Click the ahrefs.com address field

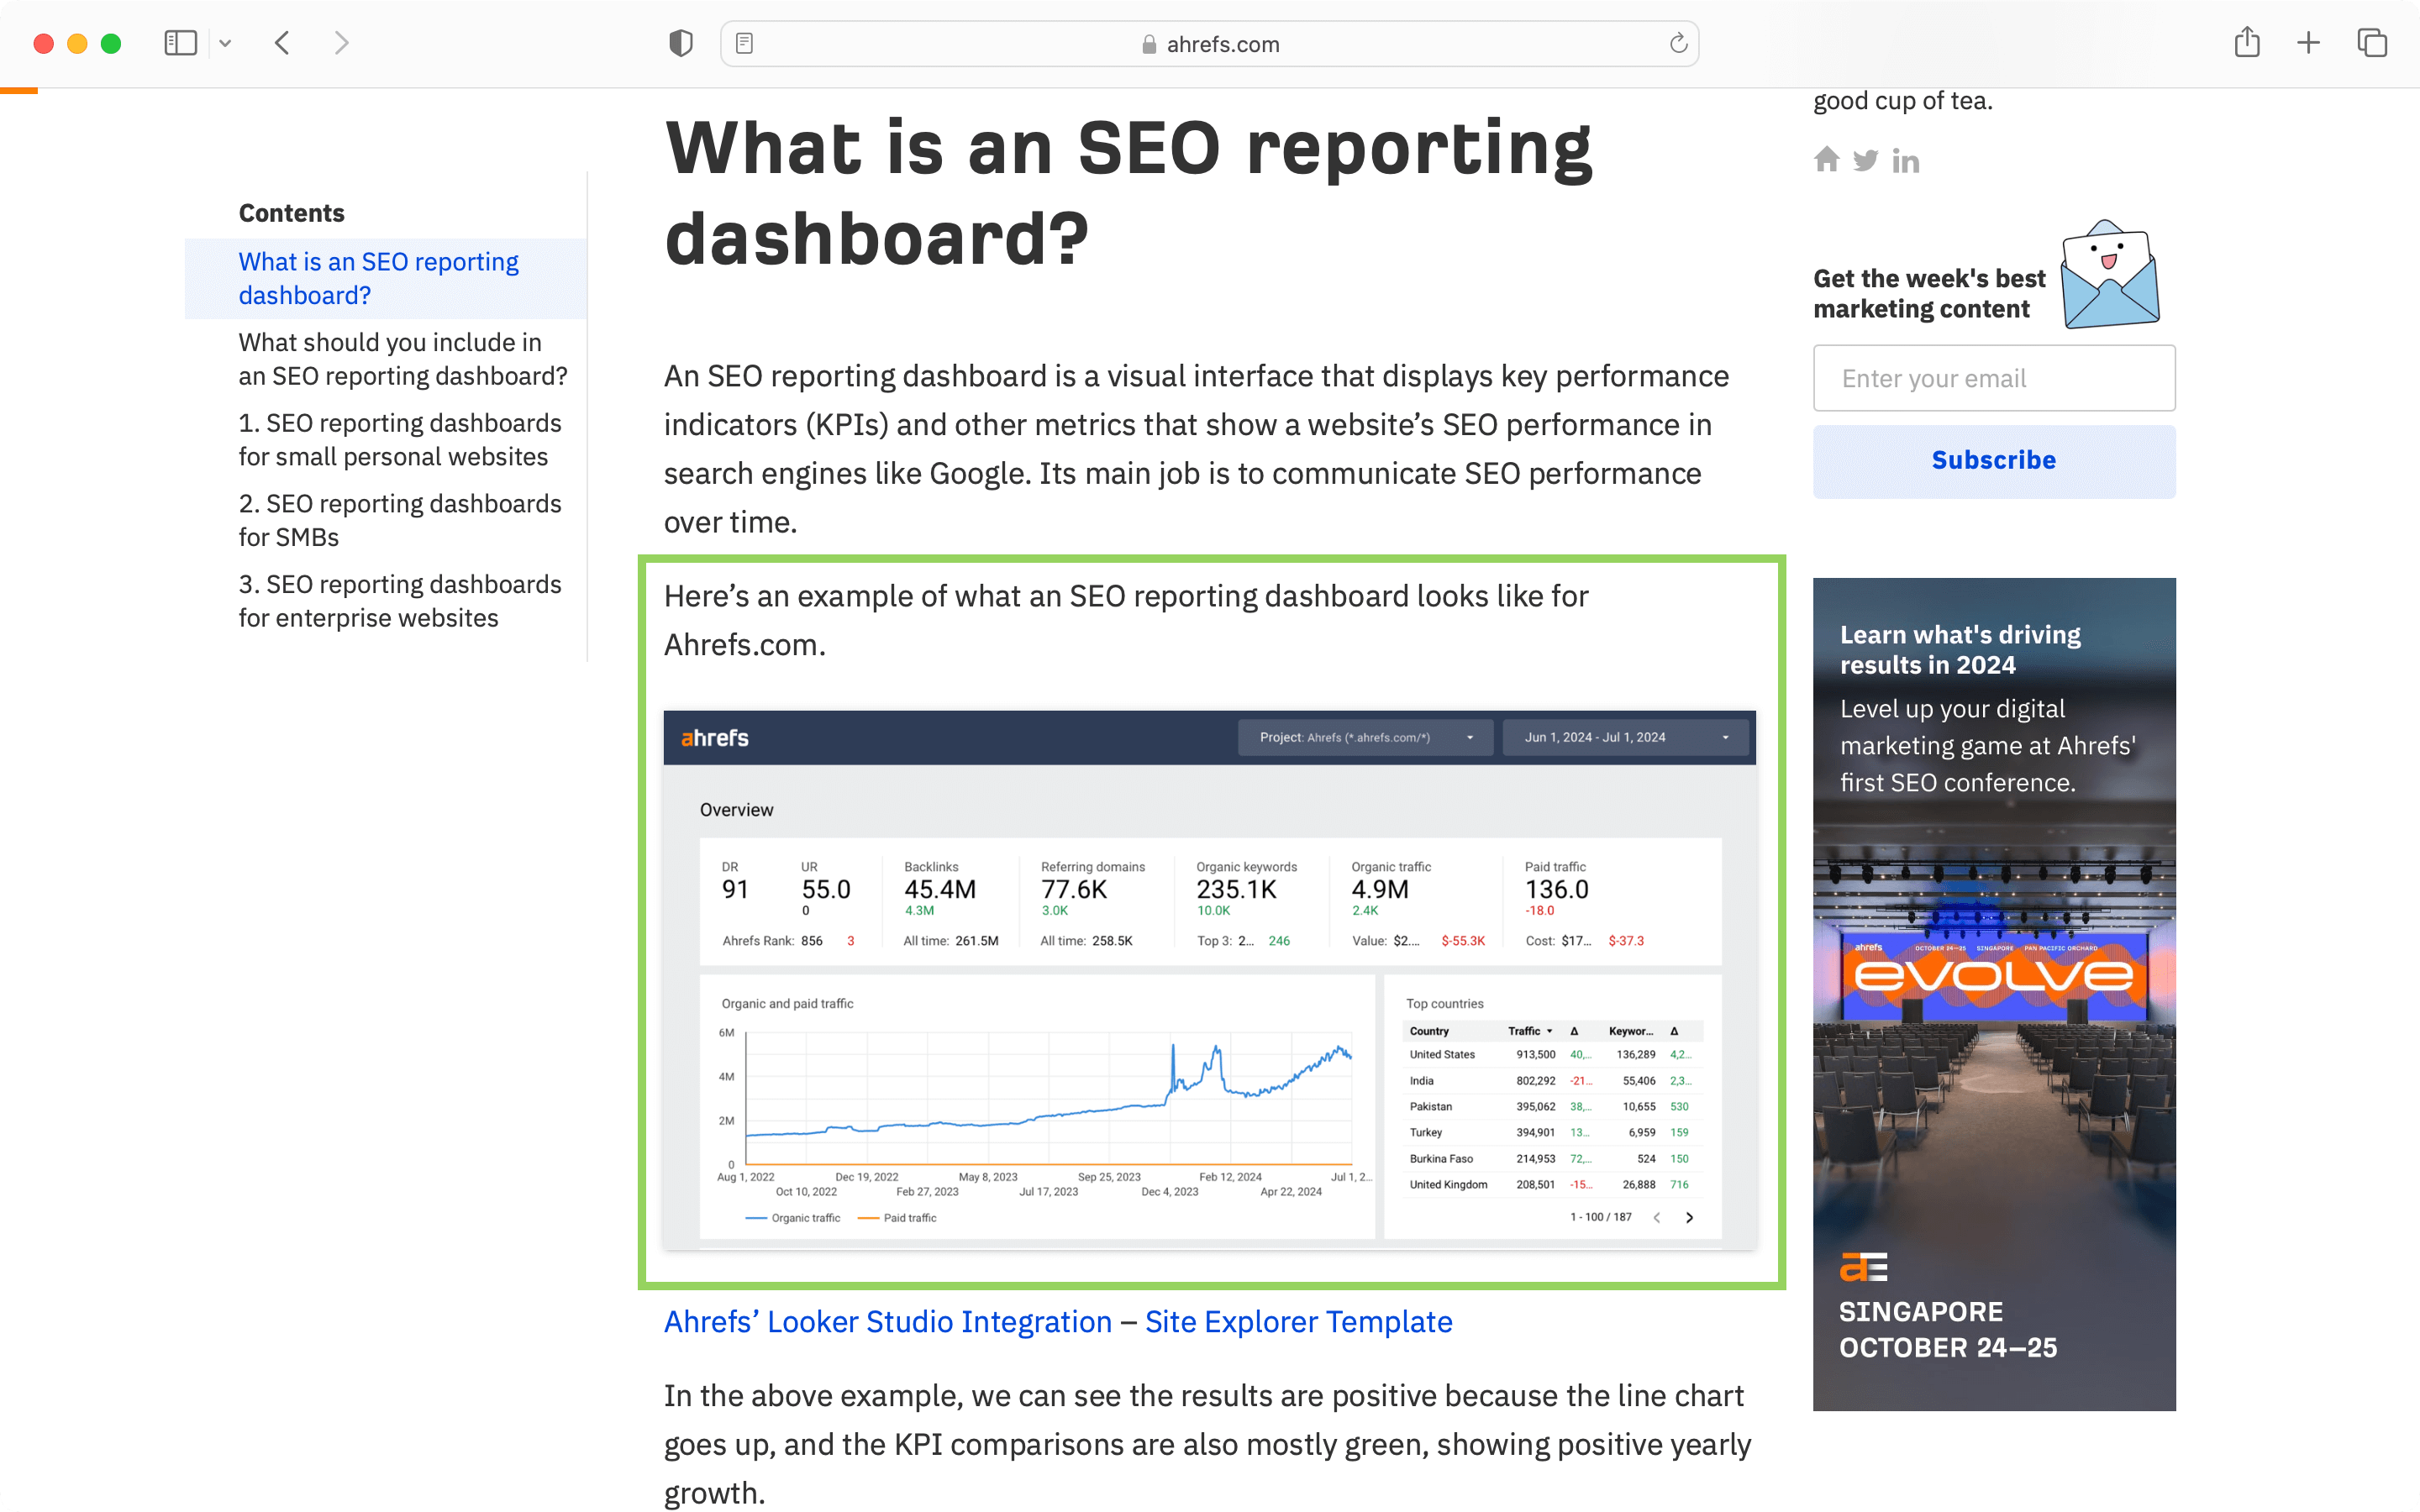click(x=1209, y=43)
